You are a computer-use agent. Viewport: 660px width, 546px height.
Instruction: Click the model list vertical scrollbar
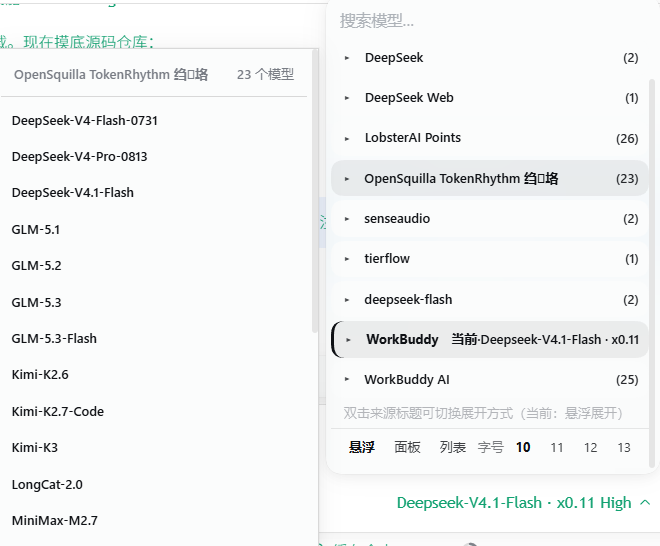click(x=314, y=192)
